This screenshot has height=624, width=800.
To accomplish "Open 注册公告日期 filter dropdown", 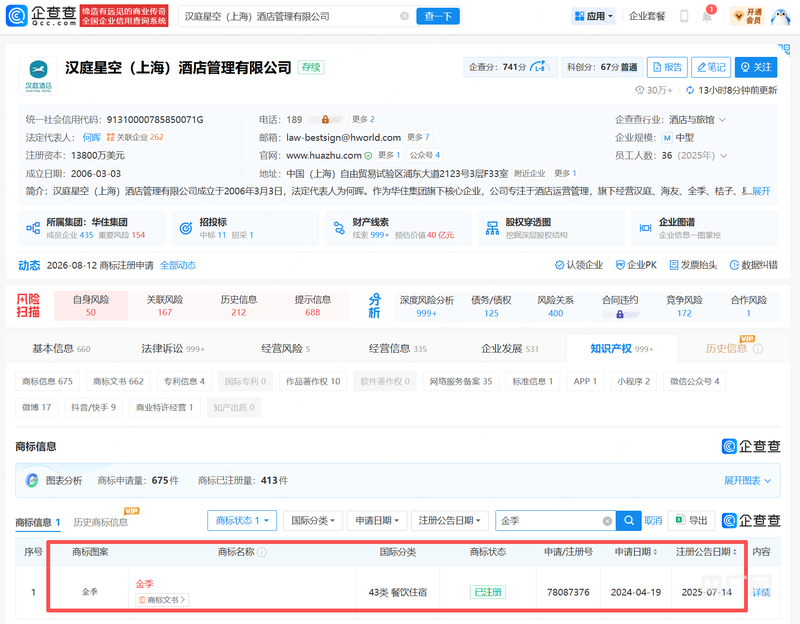I will tap(450, 520).
